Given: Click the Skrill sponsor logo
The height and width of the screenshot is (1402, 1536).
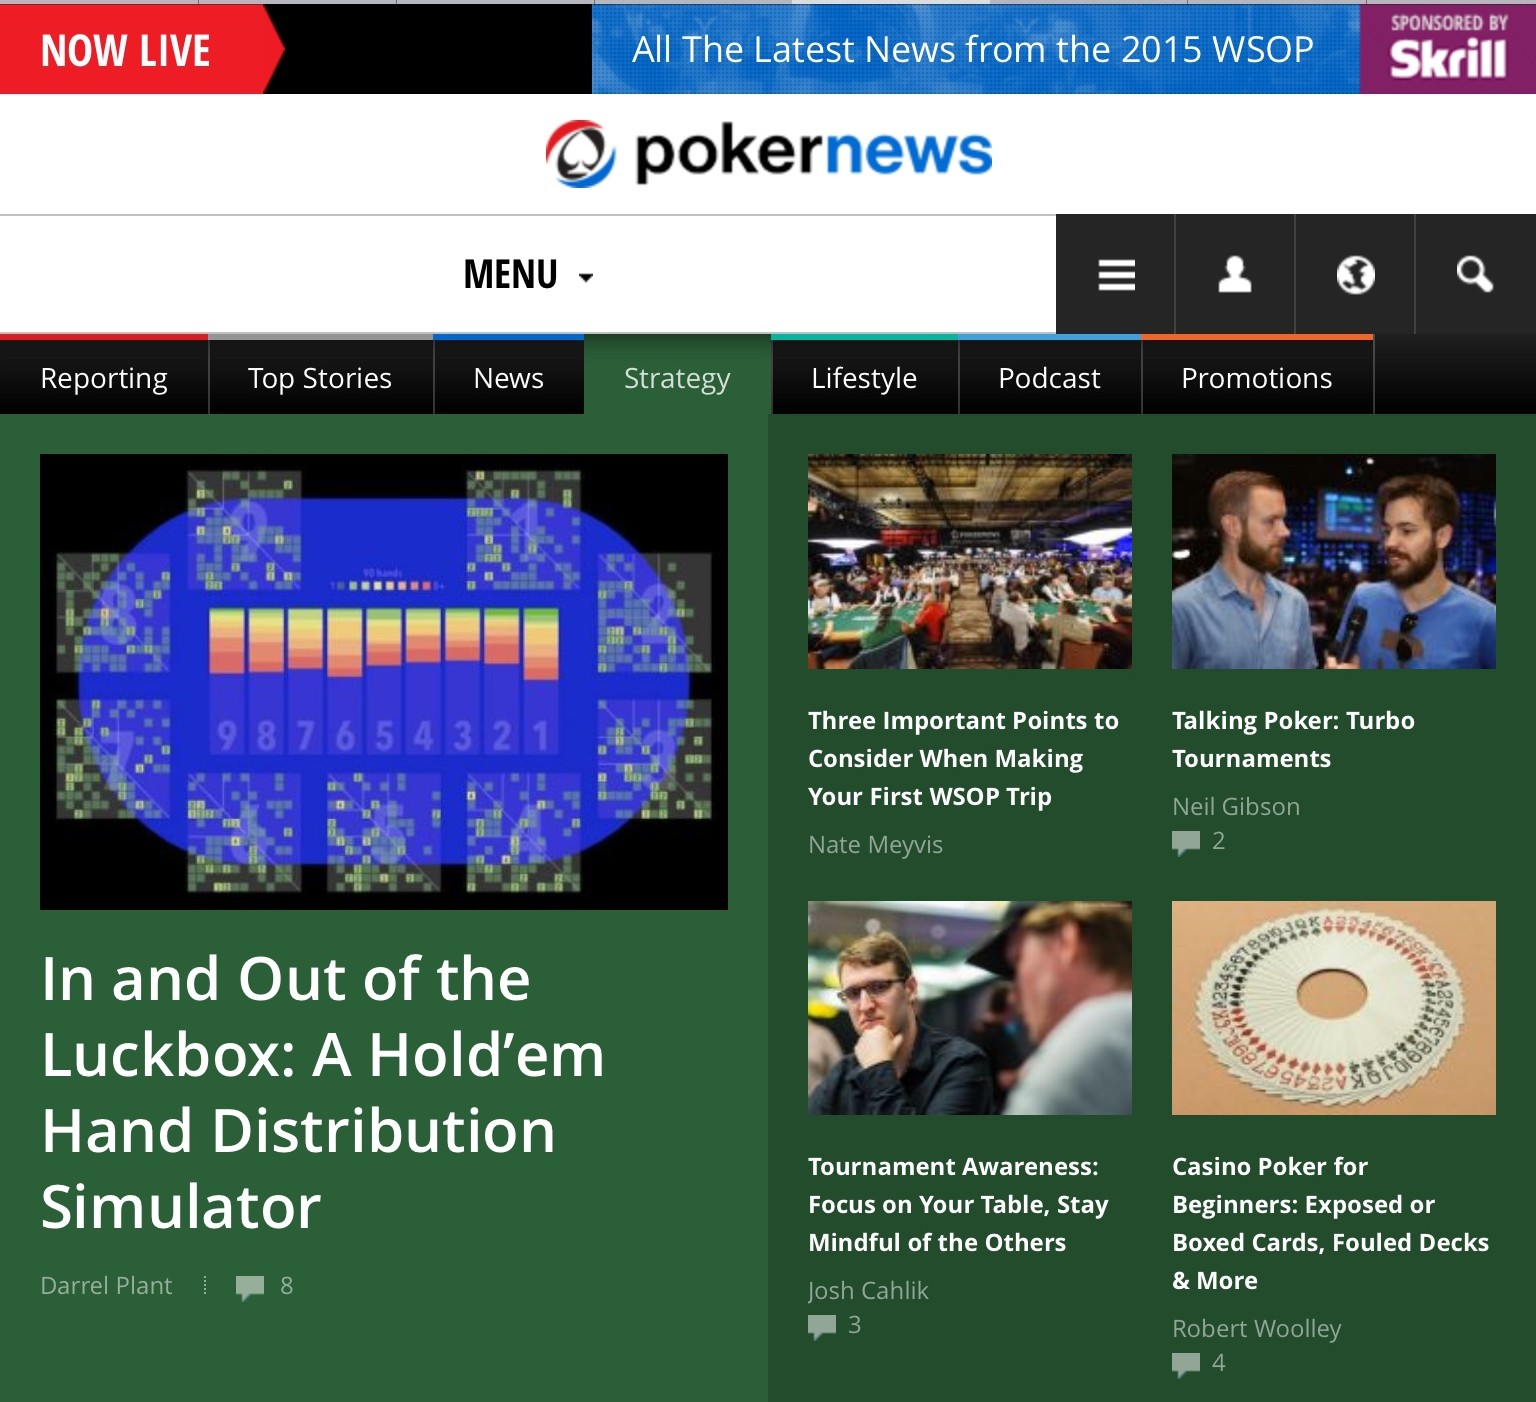Looking at the screenshot, I should point(1447,49).
